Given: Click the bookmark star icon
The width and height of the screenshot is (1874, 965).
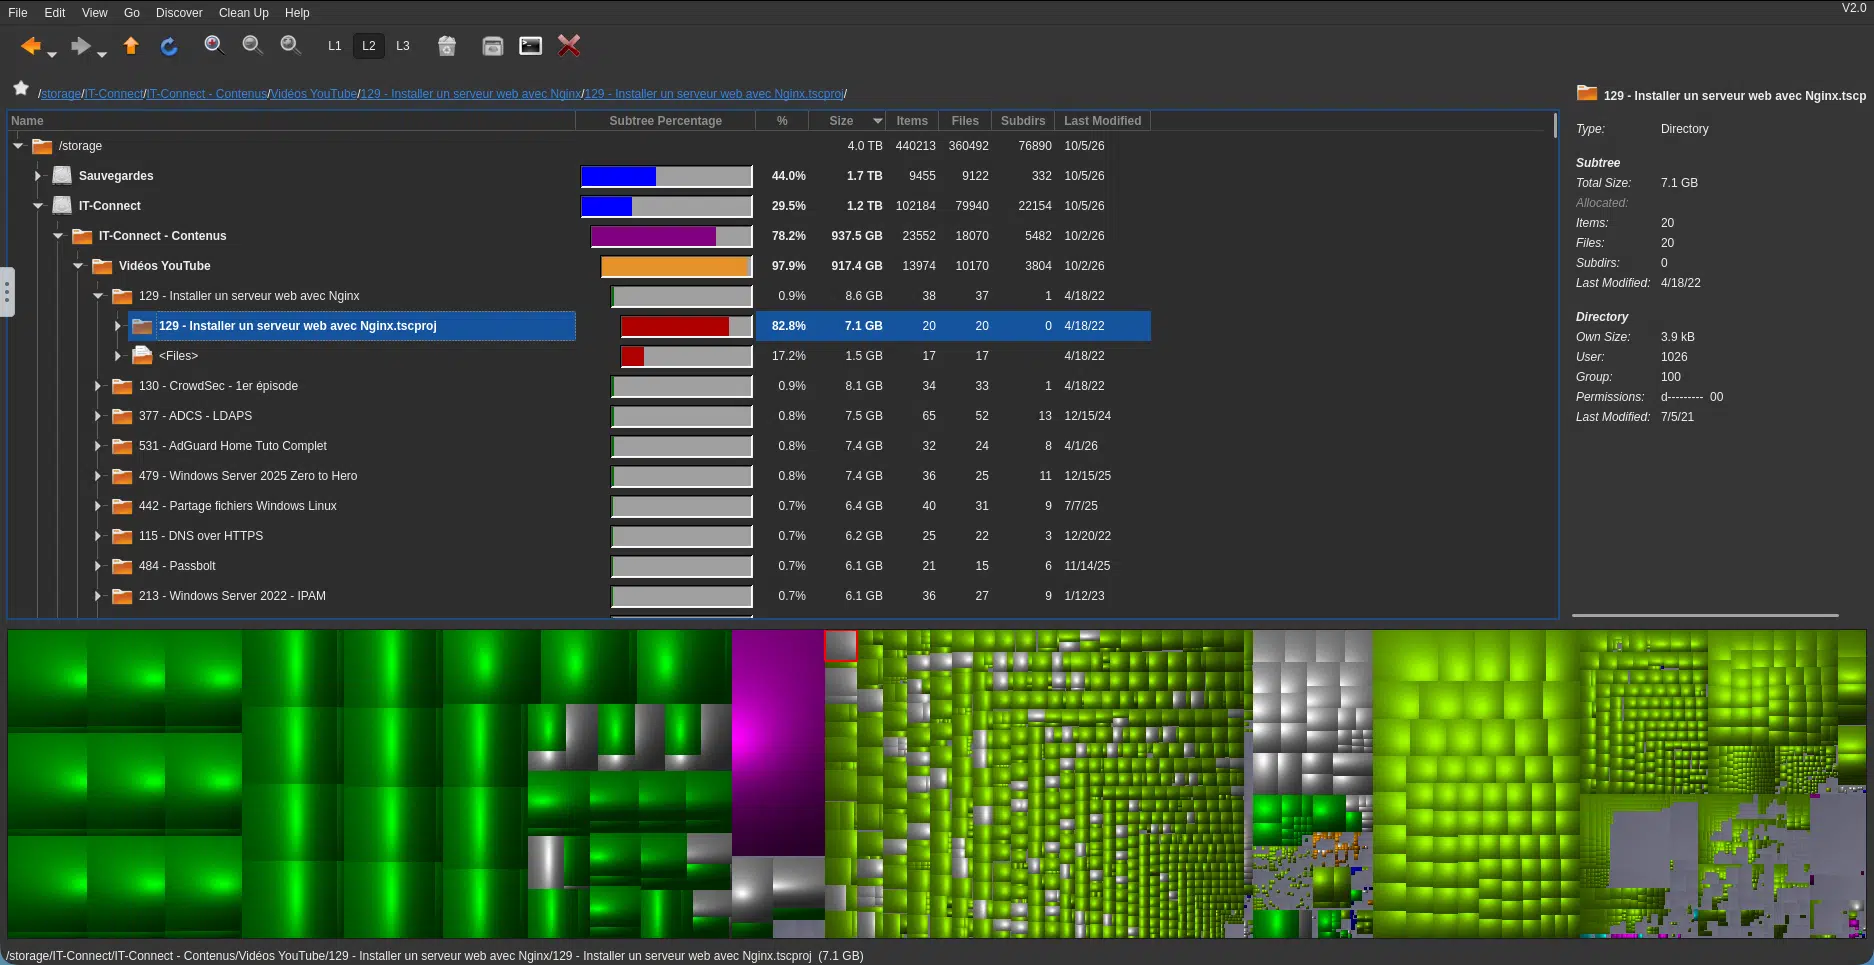Looking at the screenshot, I should 21,88.
